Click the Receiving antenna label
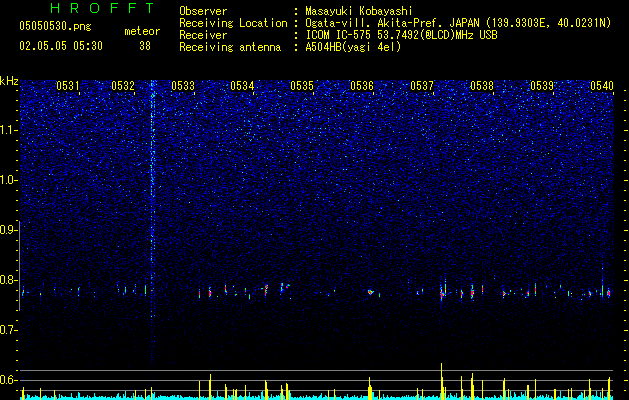 coord(230,47)
